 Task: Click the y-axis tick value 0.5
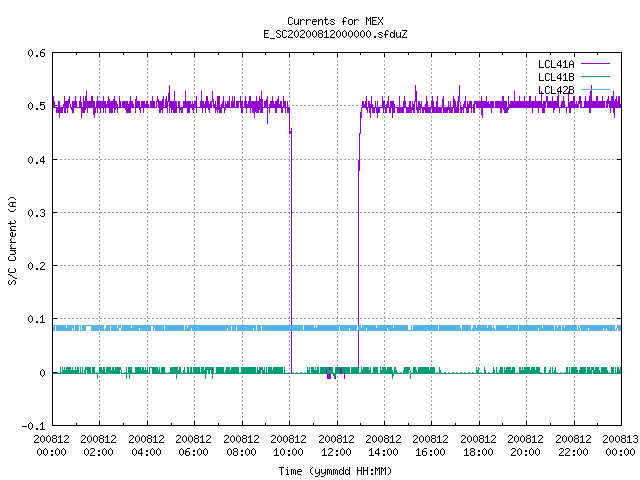point(36,106)
